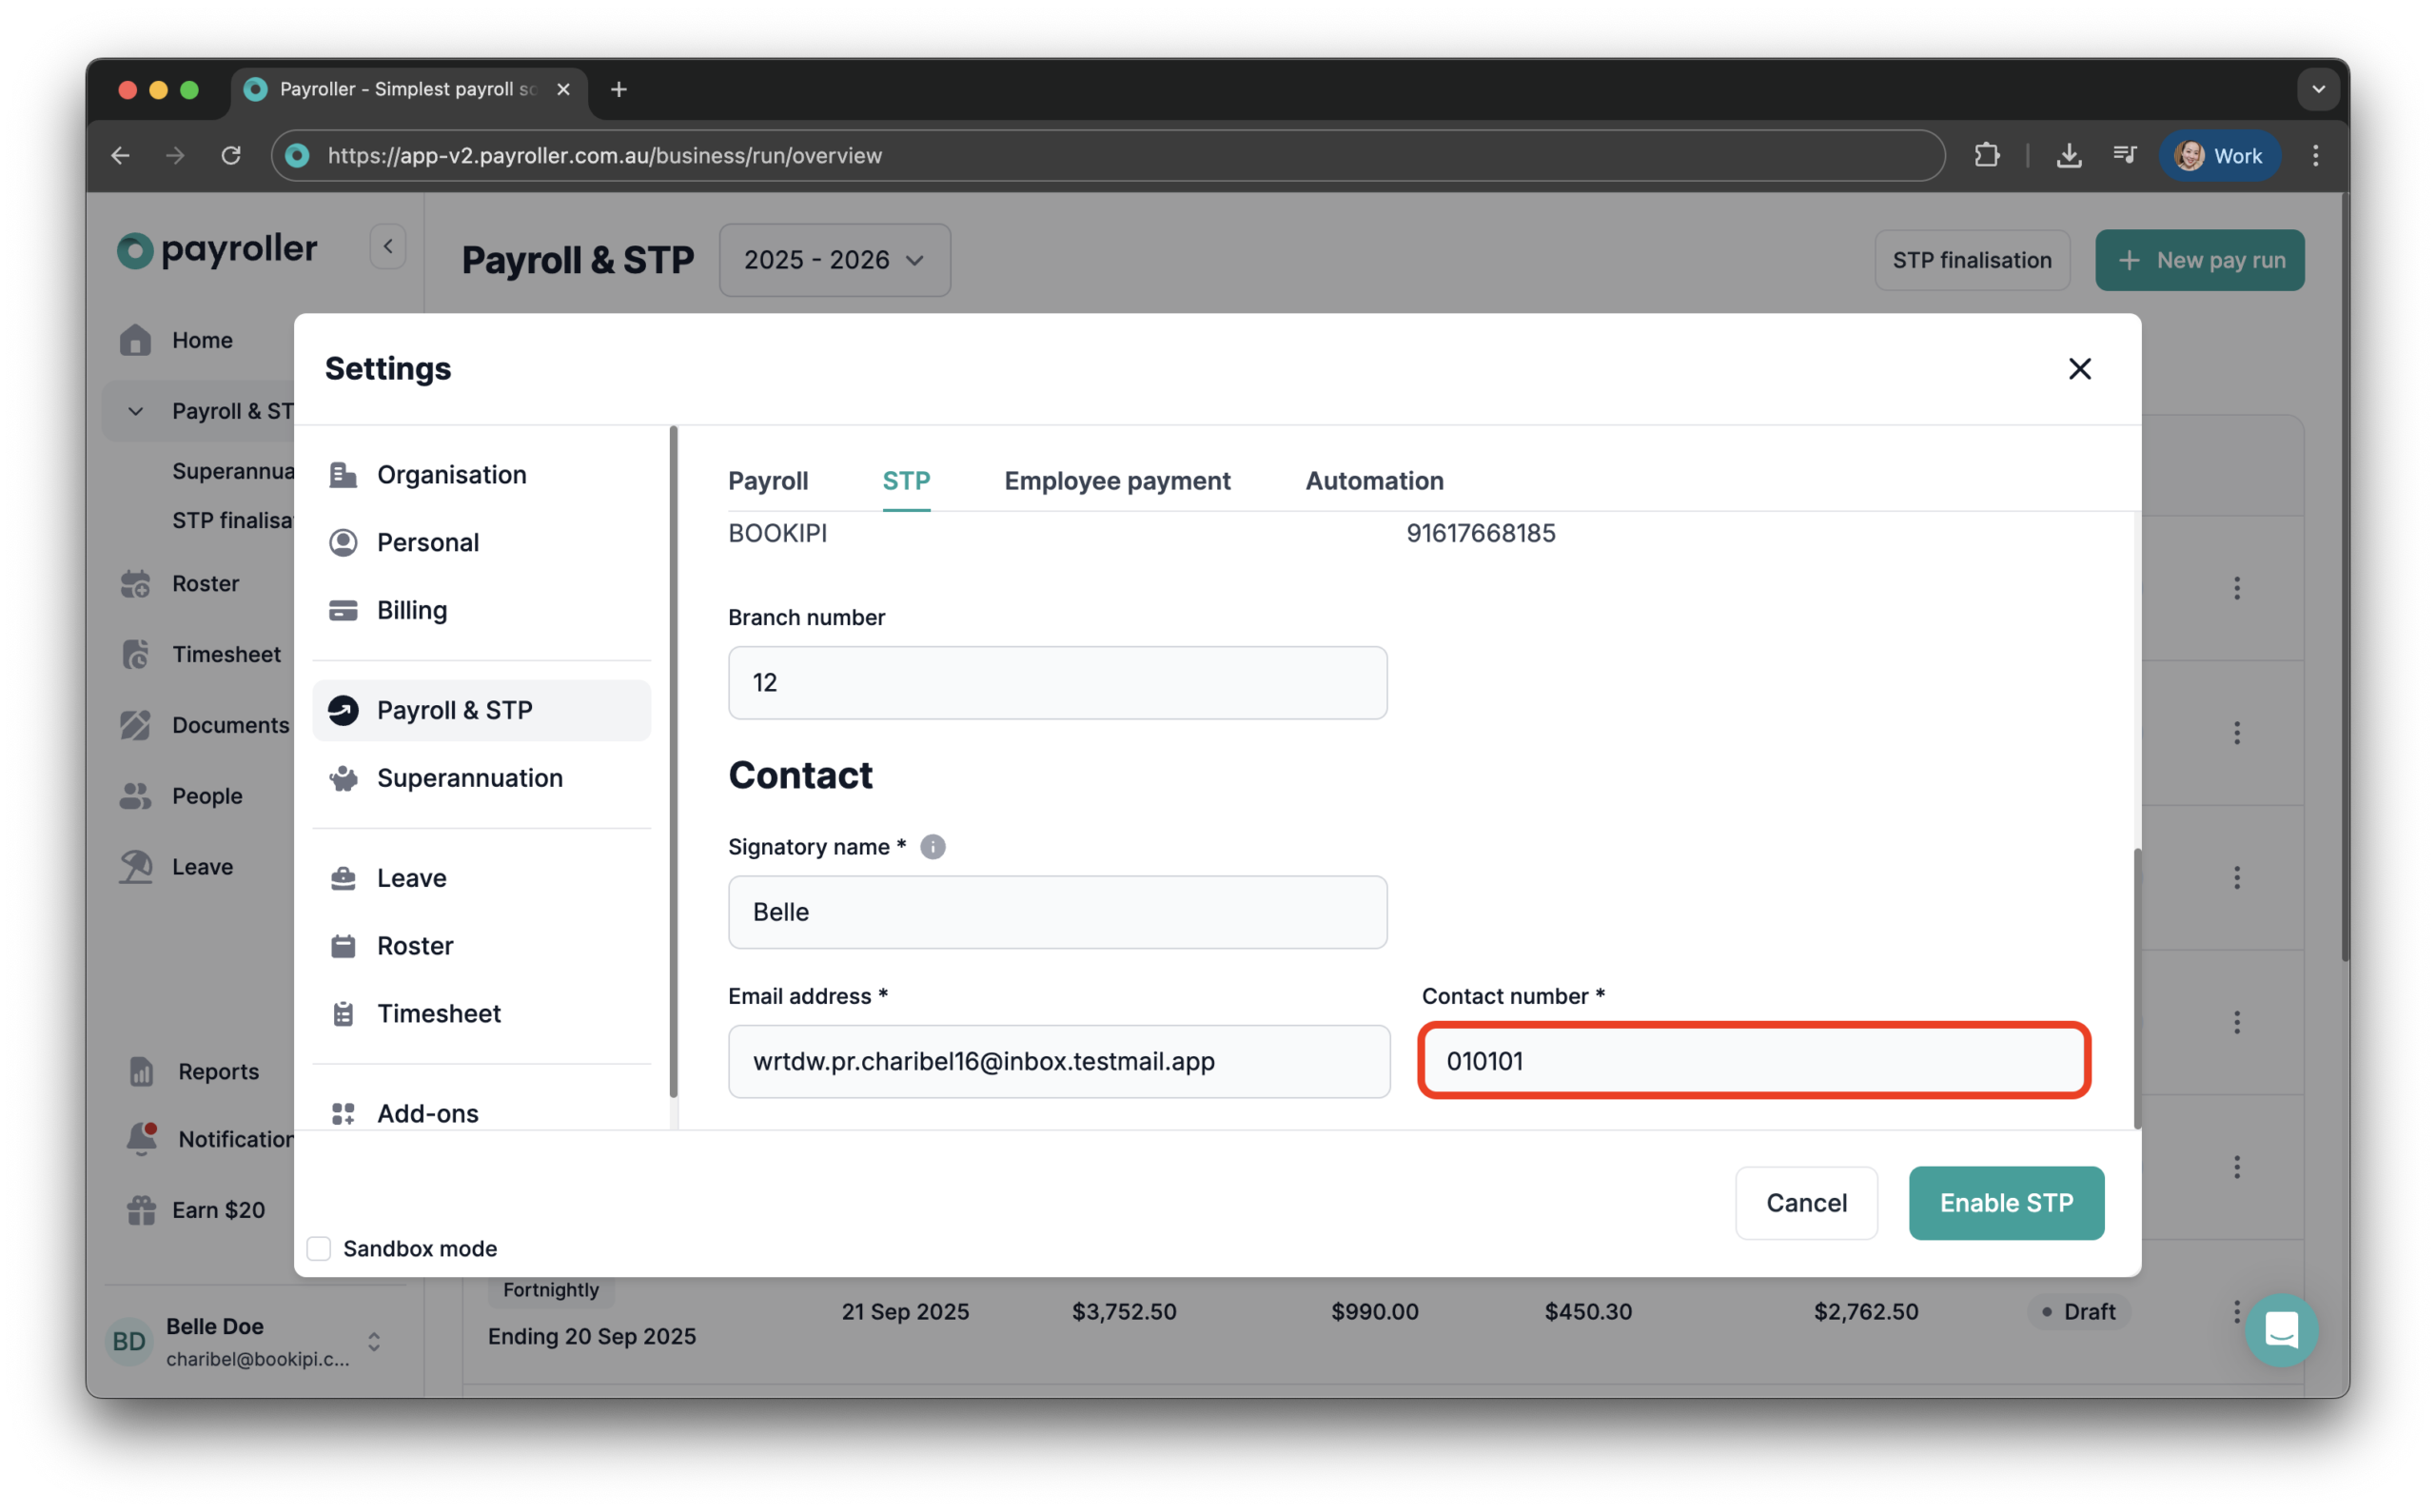Switch to Employee payment tab
2436x1512 pixels.
[x=1117, y=481]
